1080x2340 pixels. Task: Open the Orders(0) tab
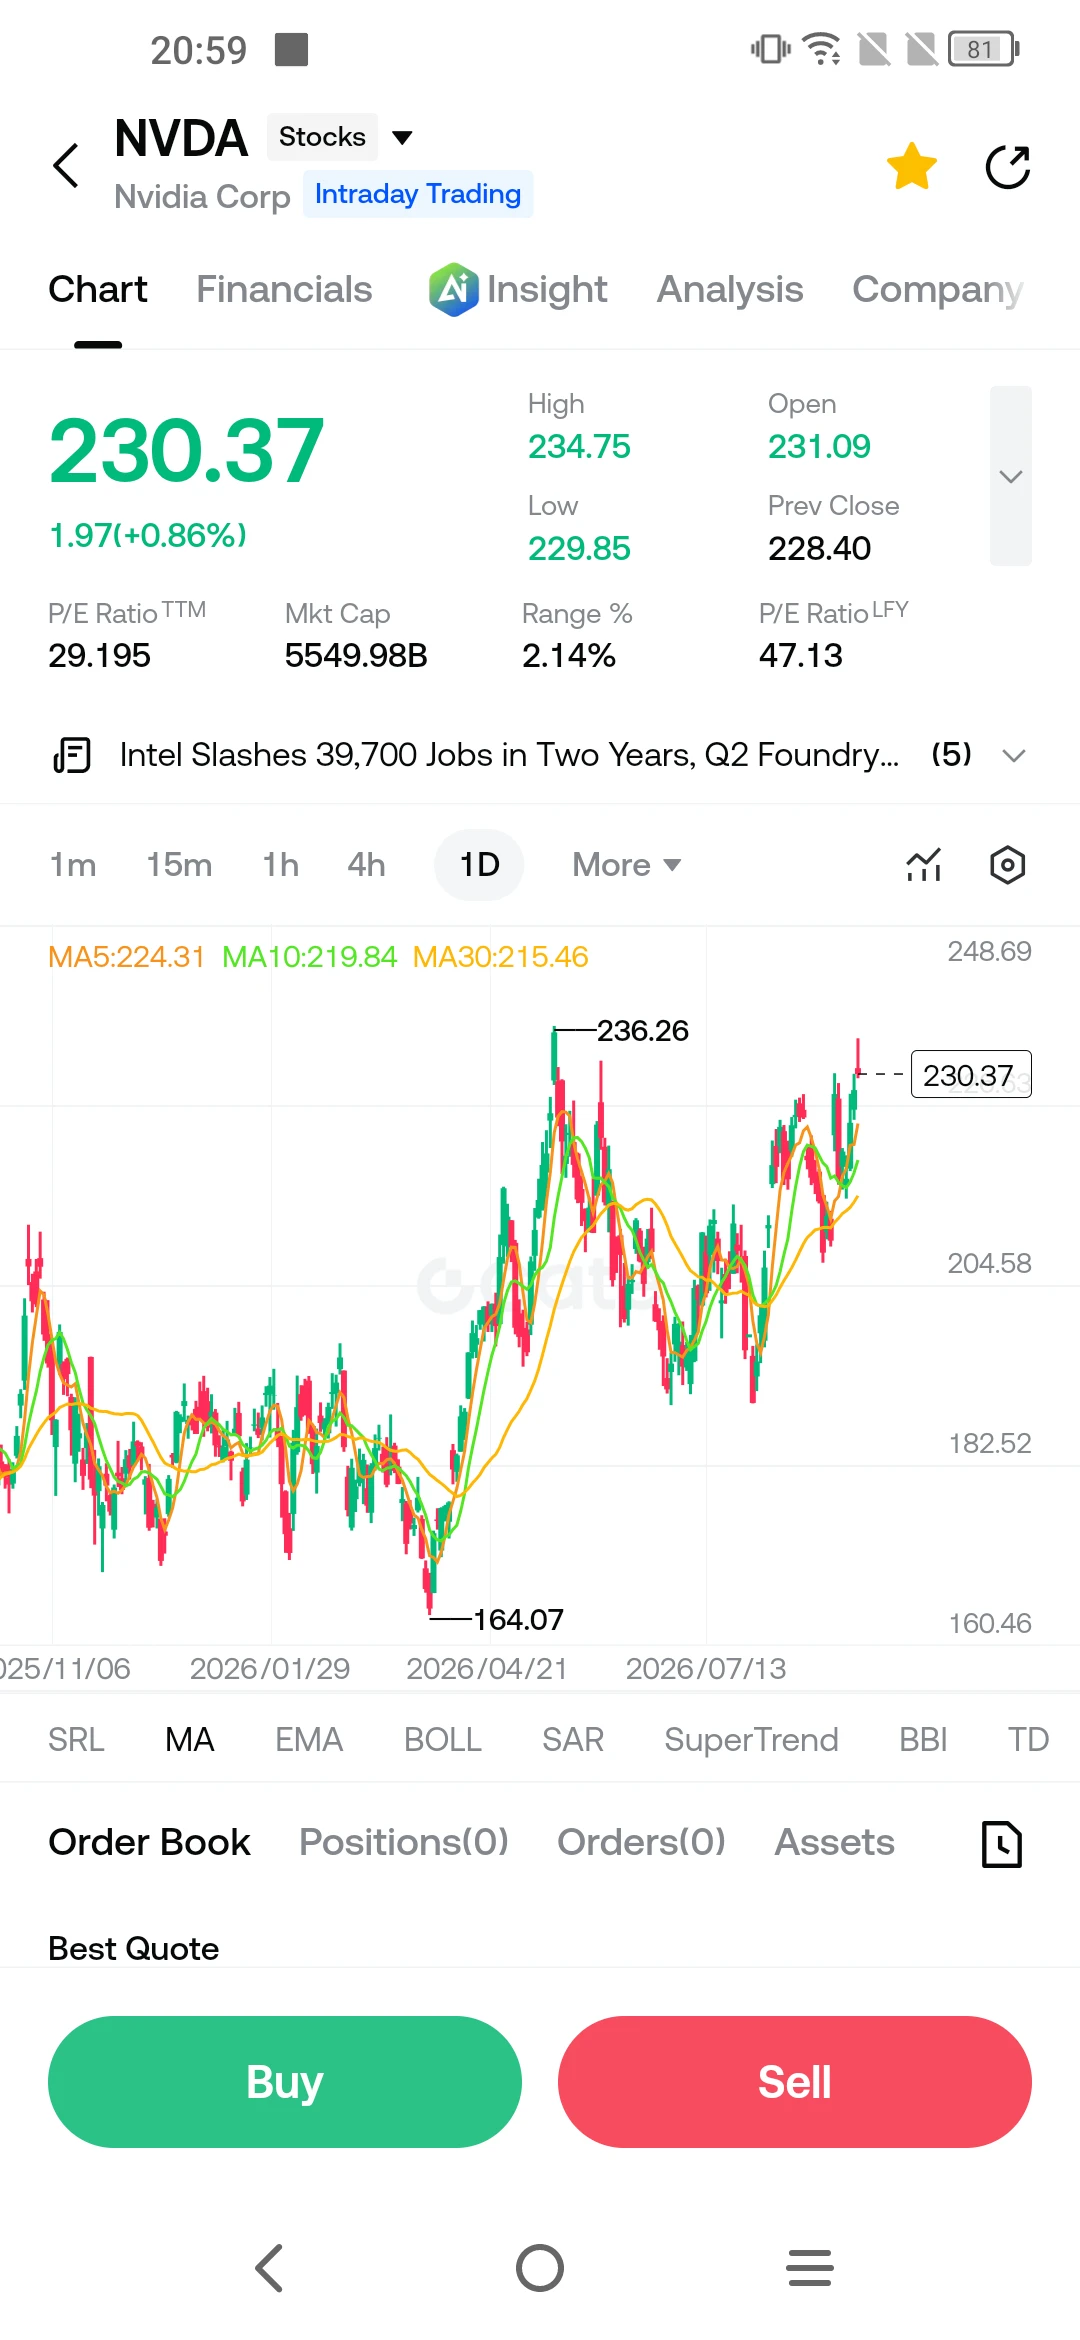[x=641, y=1842]
